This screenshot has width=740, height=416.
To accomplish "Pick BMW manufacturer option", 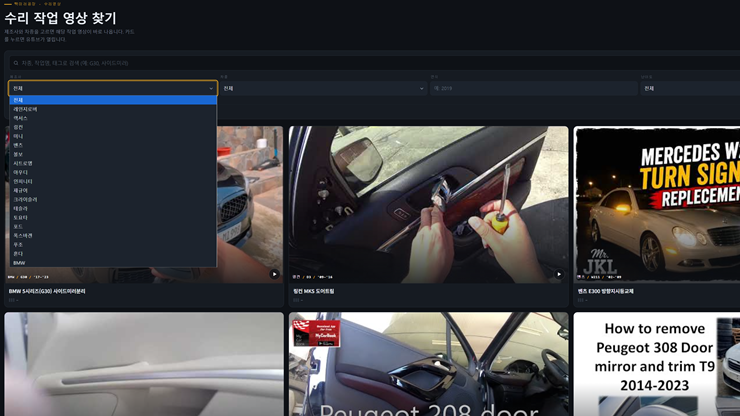I will [x=113, y=263].
